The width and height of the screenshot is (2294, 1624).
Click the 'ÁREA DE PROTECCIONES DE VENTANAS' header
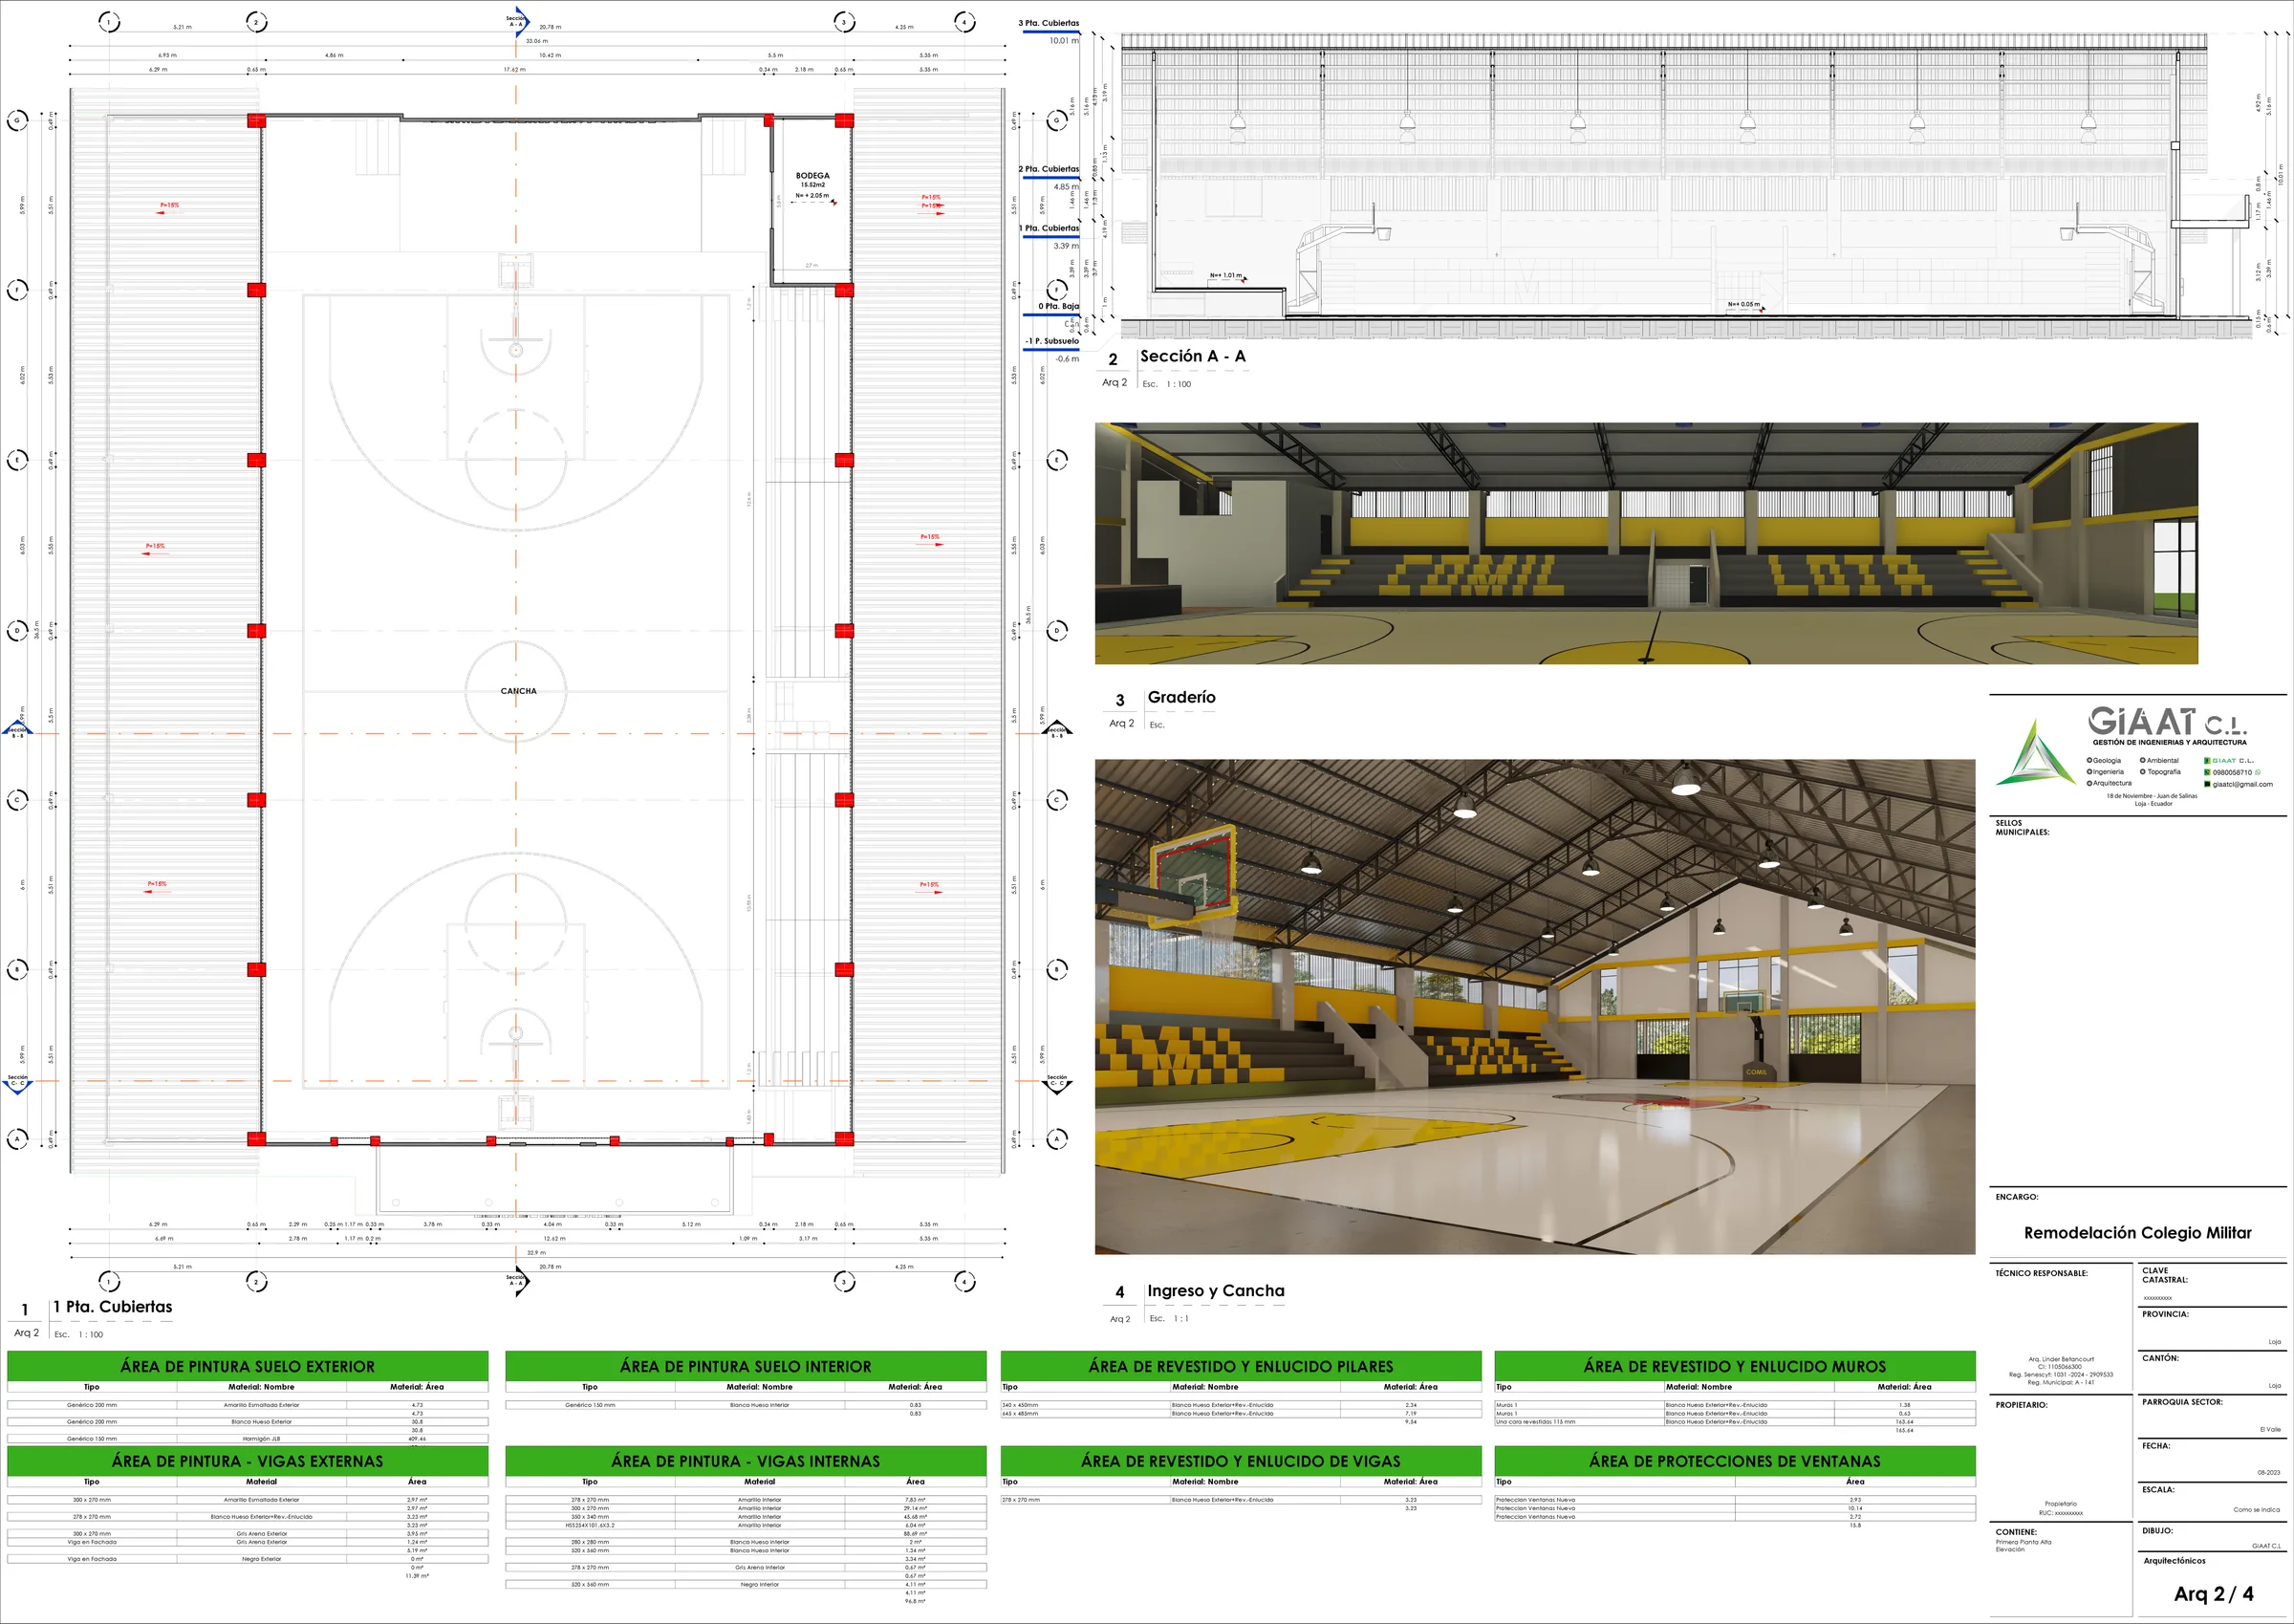point(1735,1461)
